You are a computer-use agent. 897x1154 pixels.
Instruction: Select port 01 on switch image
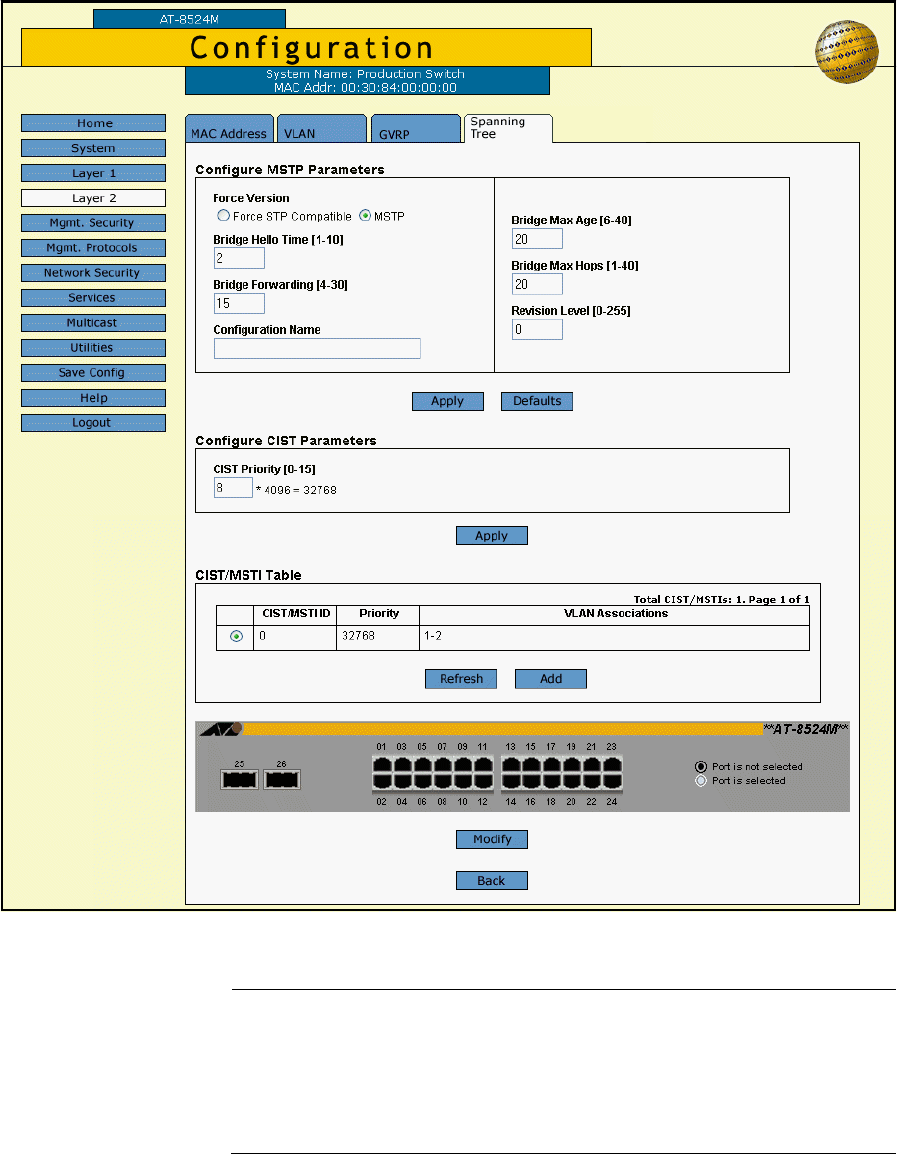pyautogui.click(x=381, y=763)
